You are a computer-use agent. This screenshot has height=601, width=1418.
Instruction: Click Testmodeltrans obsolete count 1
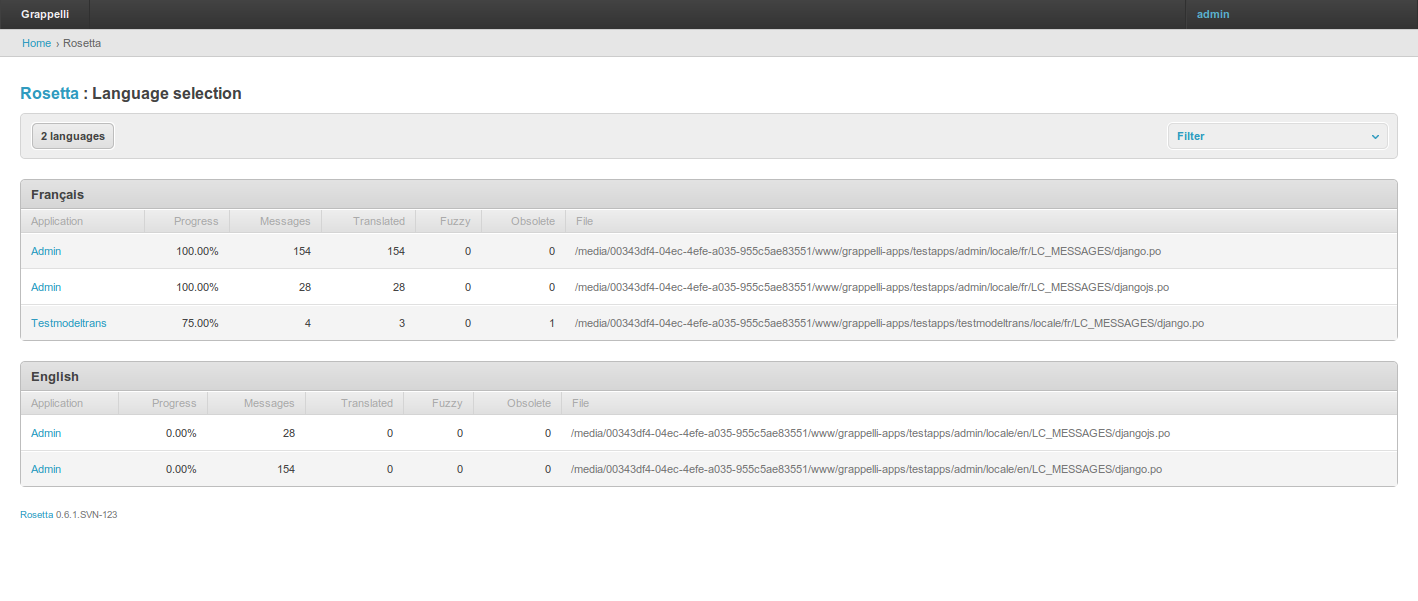pyautogui.click(x=552, y=323)
